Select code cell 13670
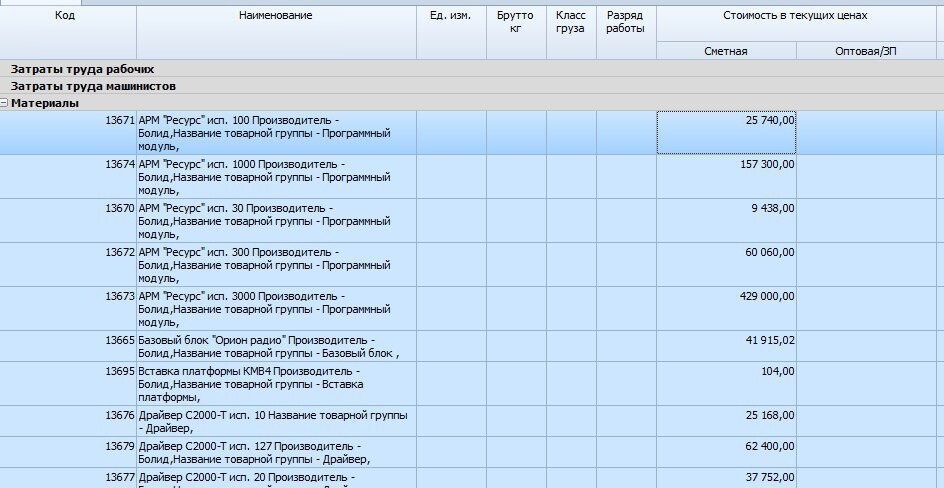Viewport: 944px width, 488px height. pos(68,220)
